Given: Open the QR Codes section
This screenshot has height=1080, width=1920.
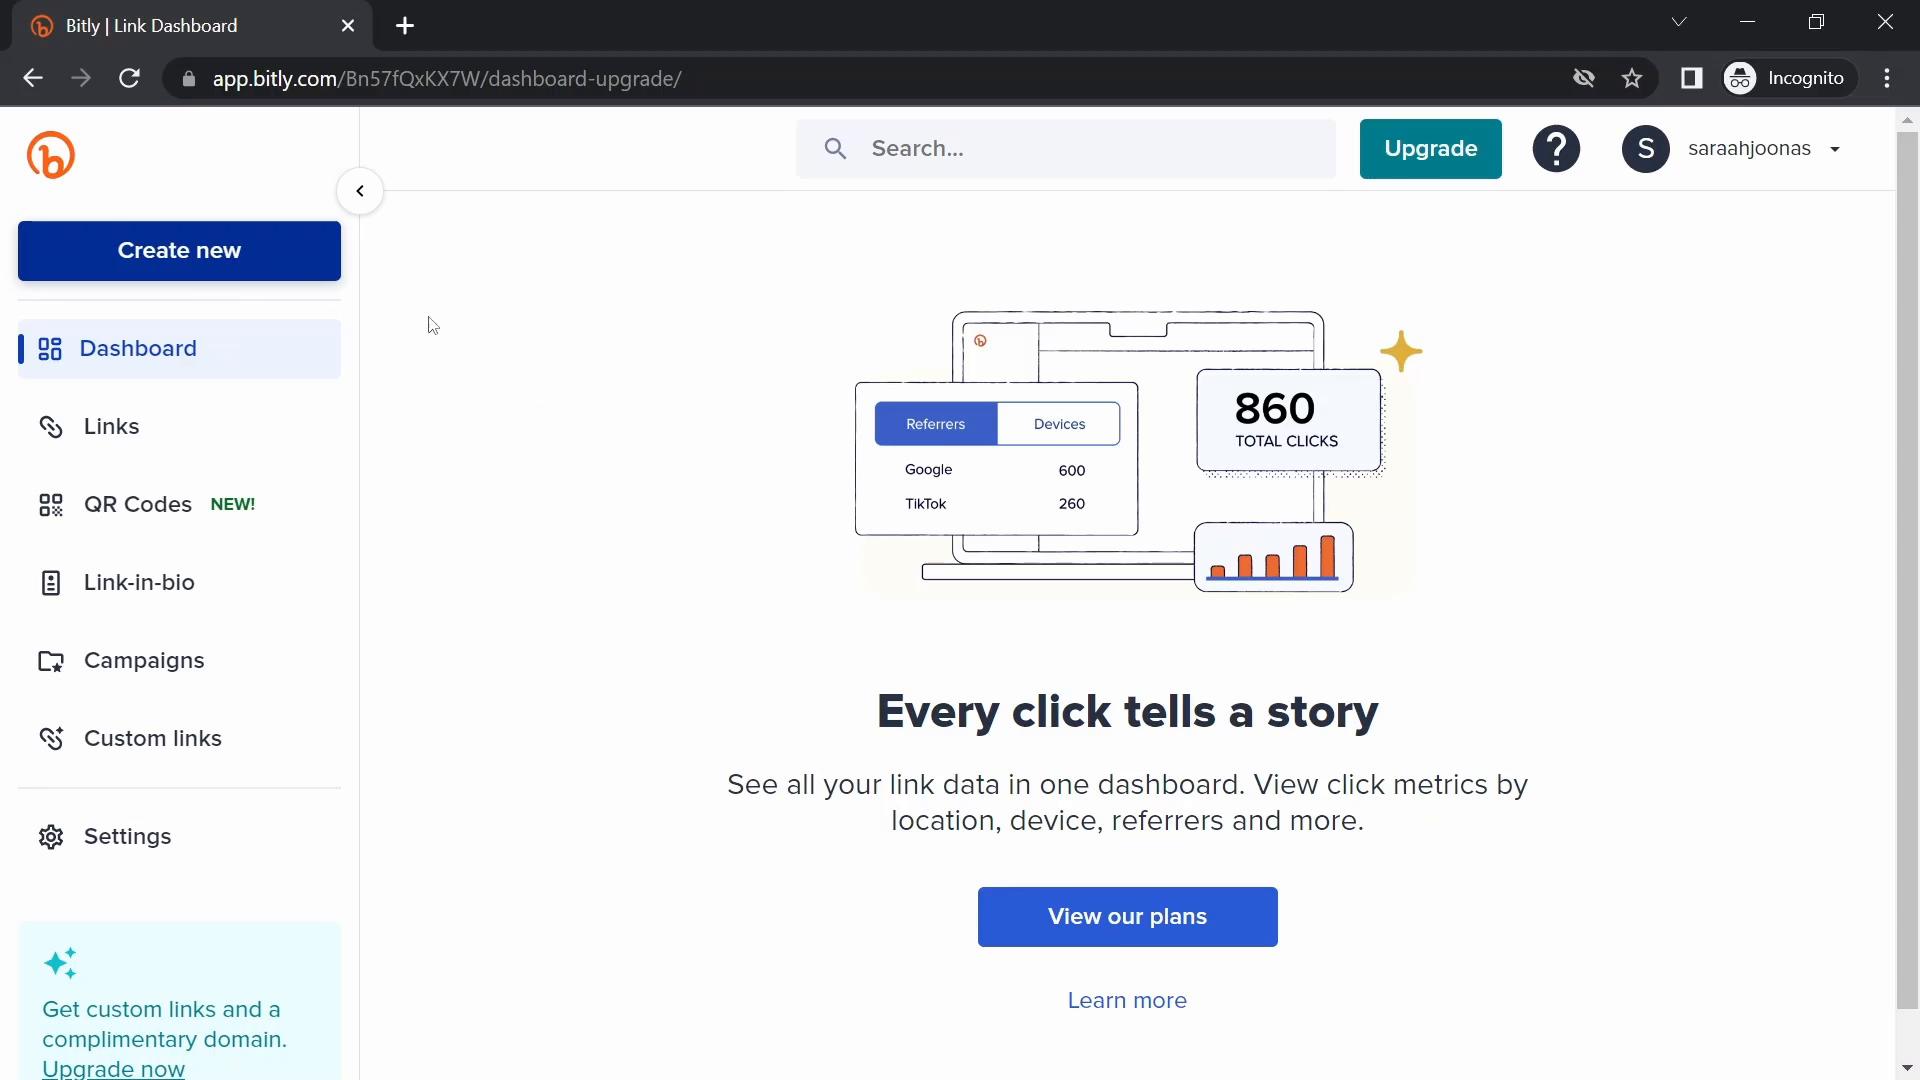Looking at the screenshot, I should [x=138, y=504].
